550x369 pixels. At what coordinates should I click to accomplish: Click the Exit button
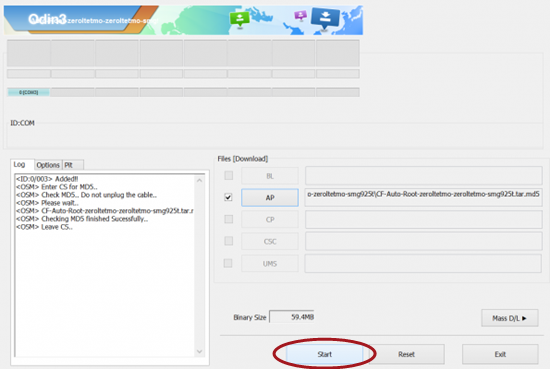pyautogui.click(x=500, y=354)
